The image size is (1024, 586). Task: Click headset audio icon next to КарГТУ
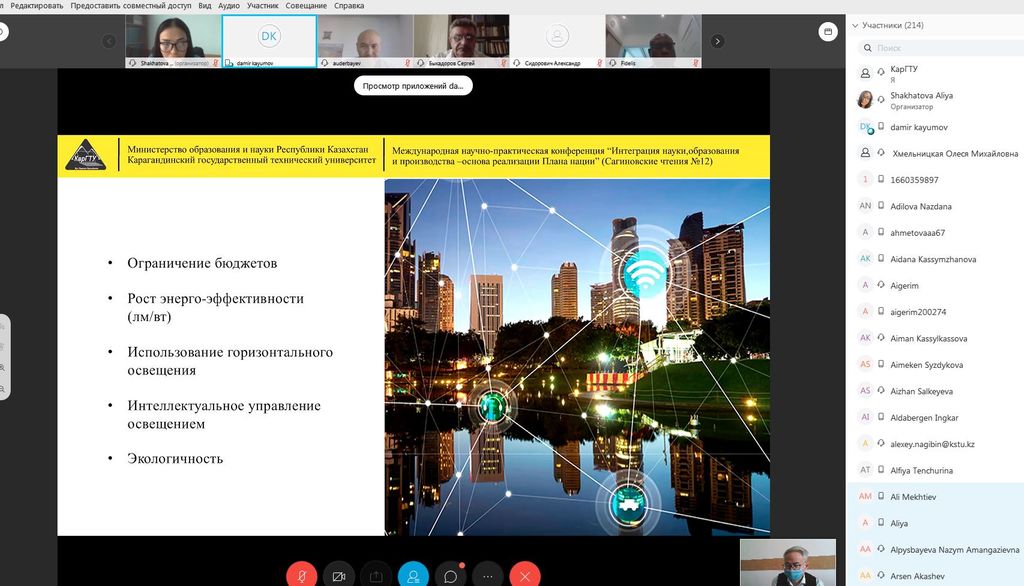coord(881,71)
